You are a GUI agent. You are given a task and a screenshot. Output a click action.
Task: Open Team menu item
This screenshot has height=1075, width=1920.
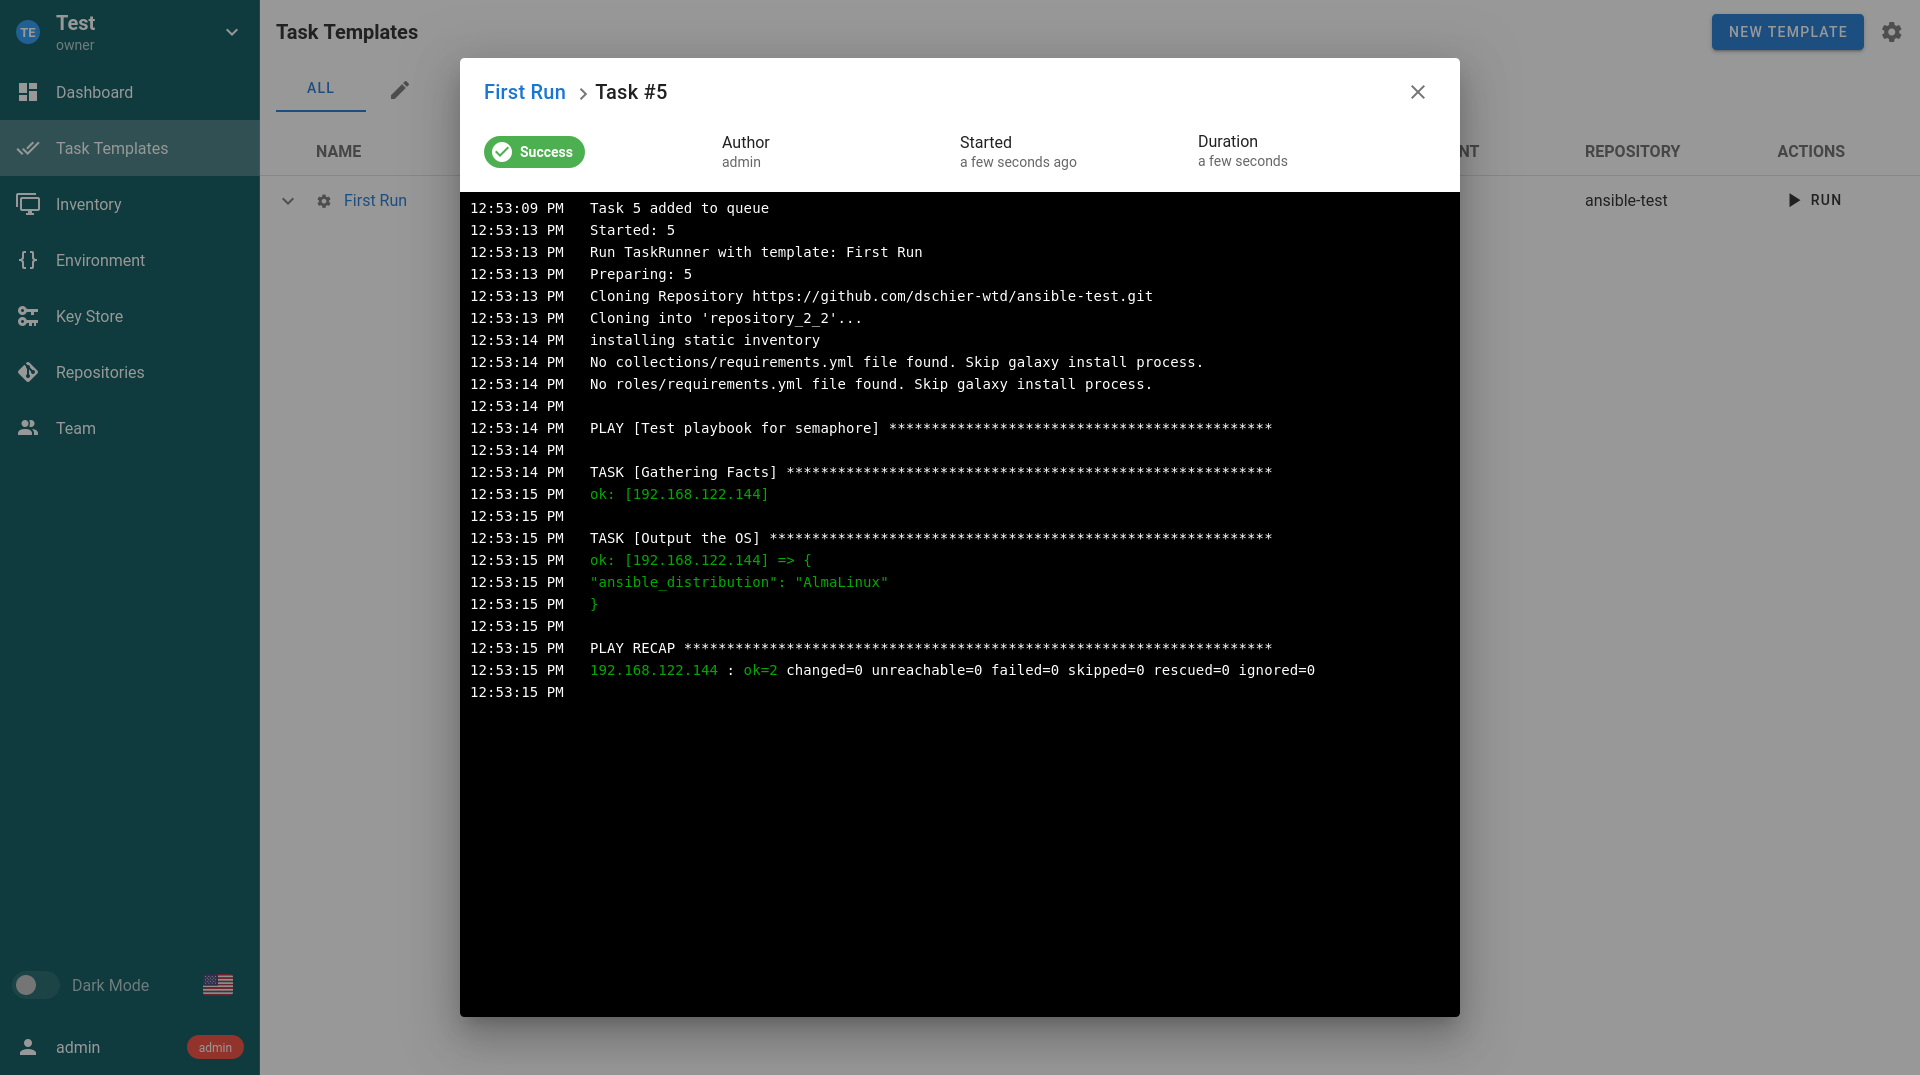pyautogui.click(x=130, y=428)
